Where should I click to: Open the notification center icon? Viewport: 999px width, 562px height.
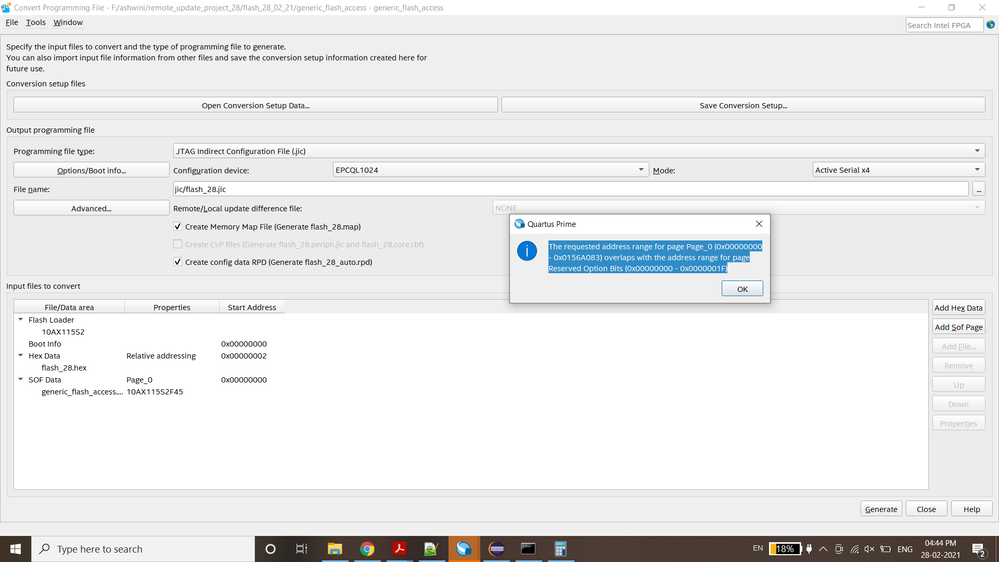[x=979, y=549]
